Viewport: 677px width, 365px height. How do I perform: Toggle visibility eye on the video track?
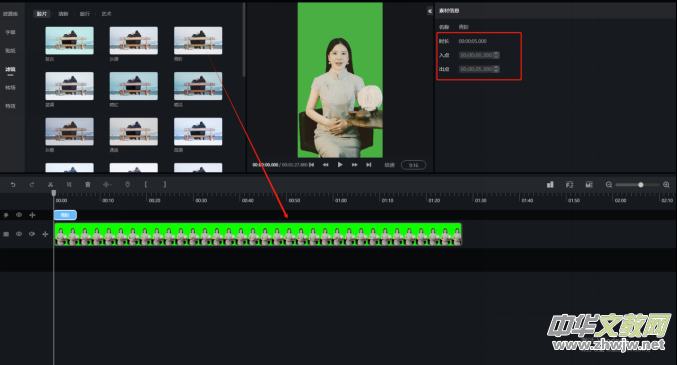click(19, 234)
